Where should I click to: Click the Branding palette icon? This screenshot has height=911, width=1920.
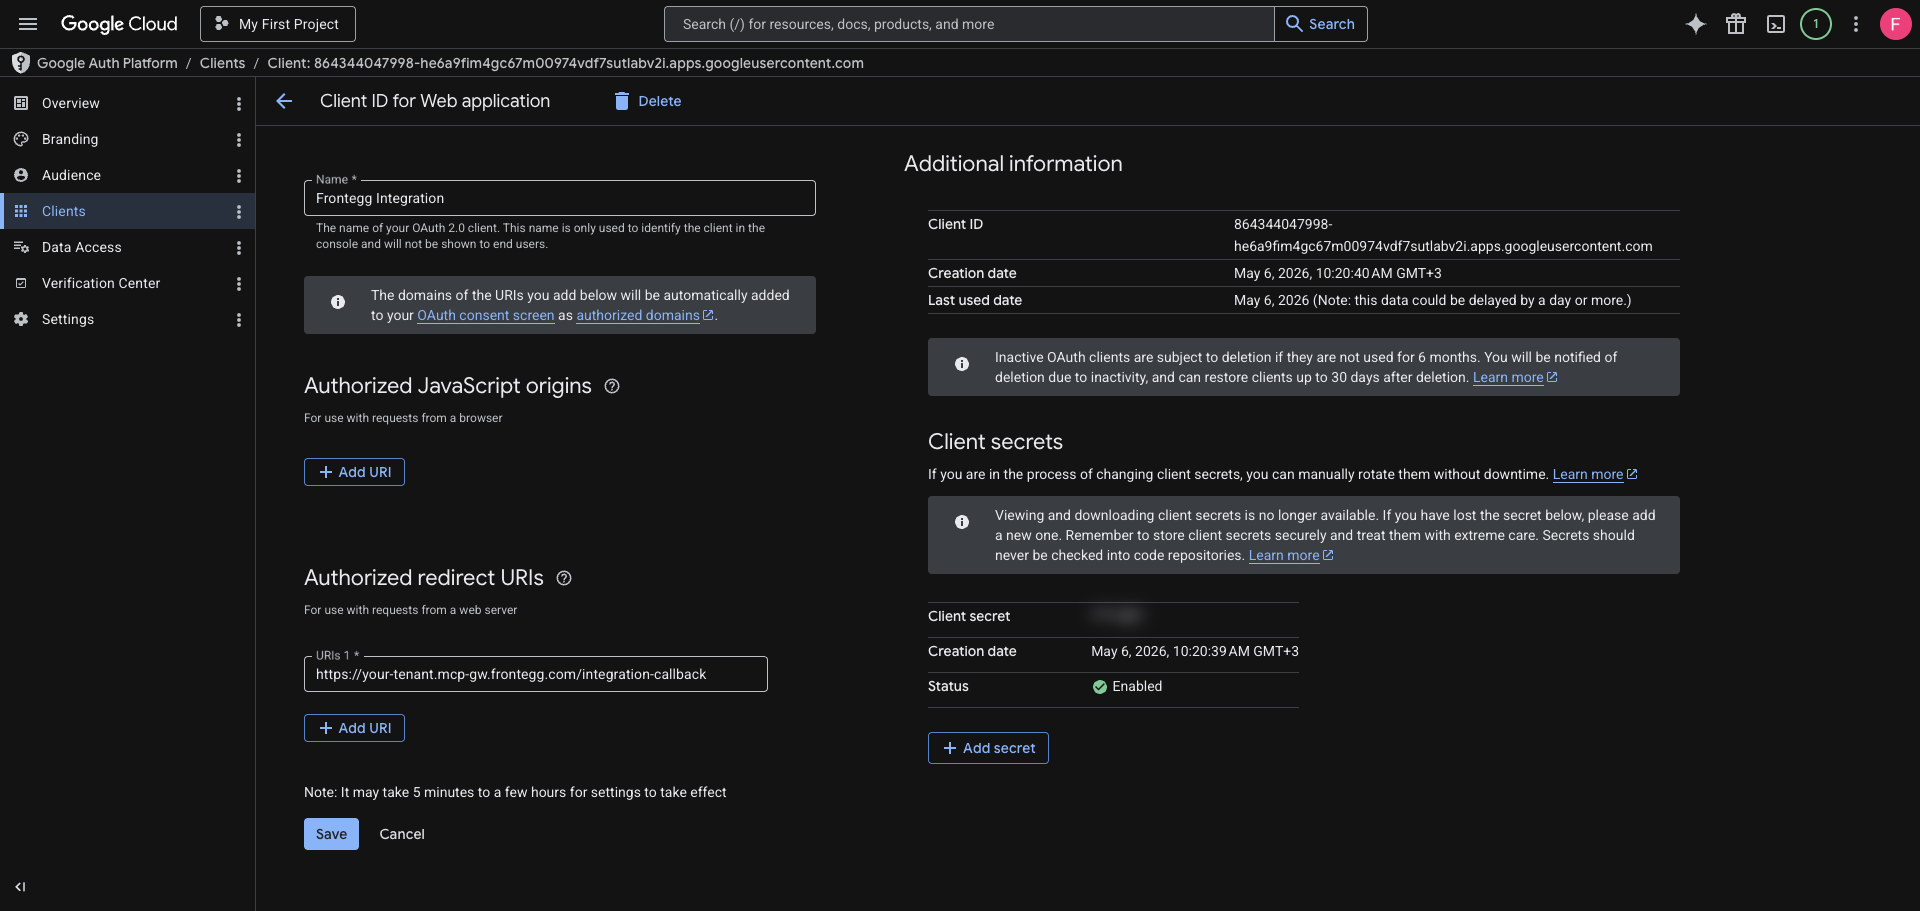[21, 139]
